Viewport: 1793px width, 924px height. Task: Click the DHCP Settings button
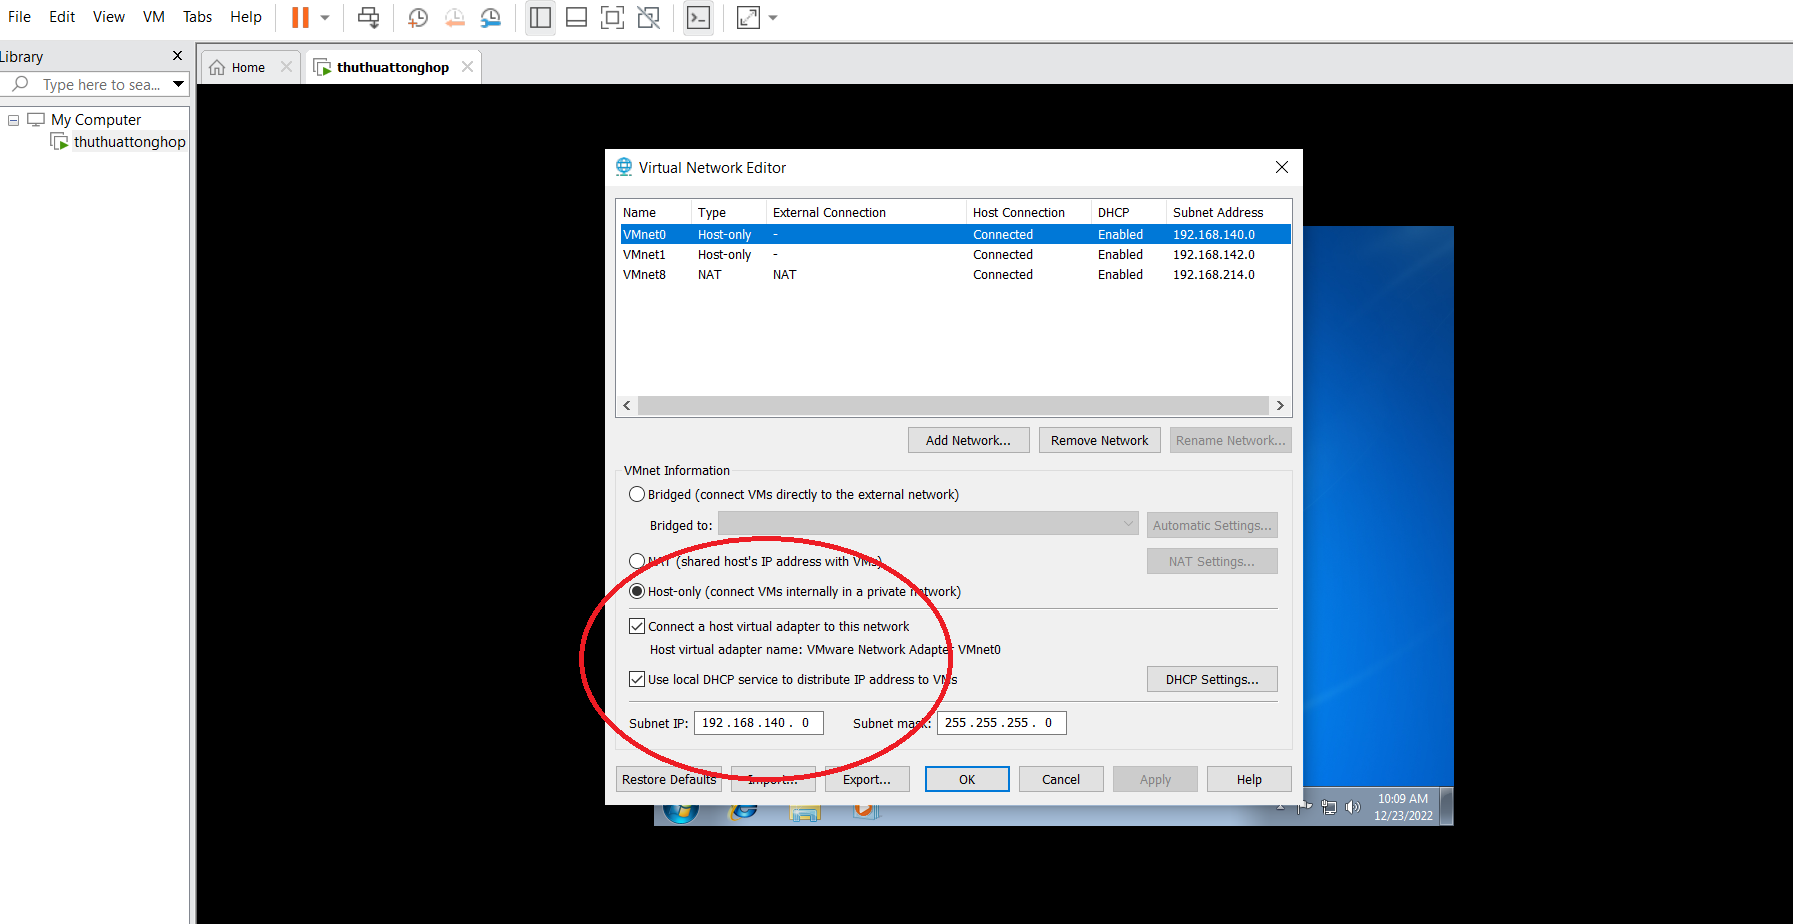(1211, 679)
